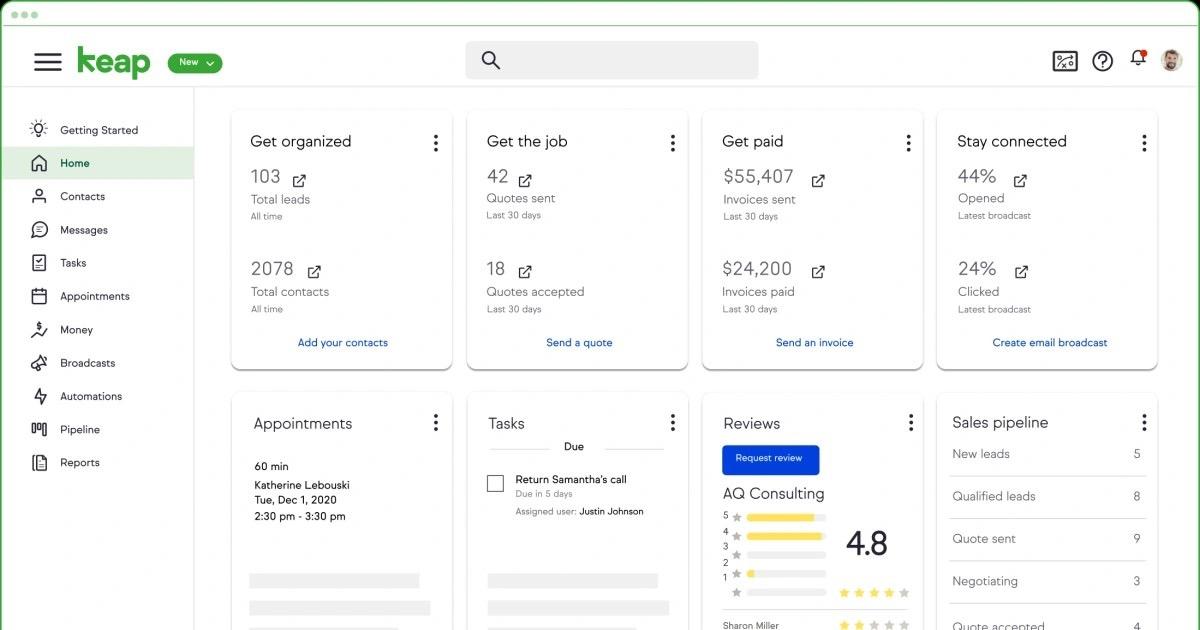This screenshot has width=1200, height=630.
Task: Open the Sales pipeline card options menu
Action: click(x=1143, y=421)
